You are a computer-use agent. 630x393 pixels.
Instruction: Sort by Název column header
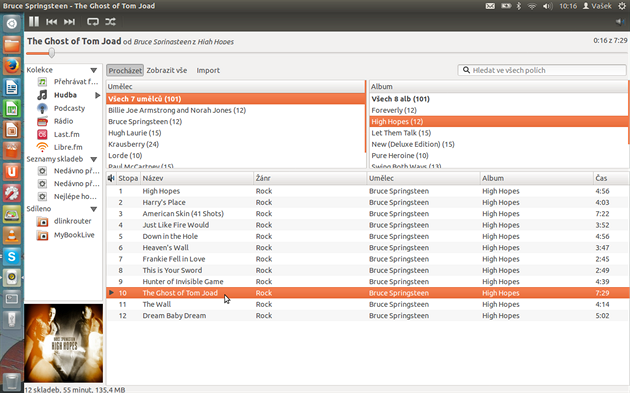click(197, 178)
